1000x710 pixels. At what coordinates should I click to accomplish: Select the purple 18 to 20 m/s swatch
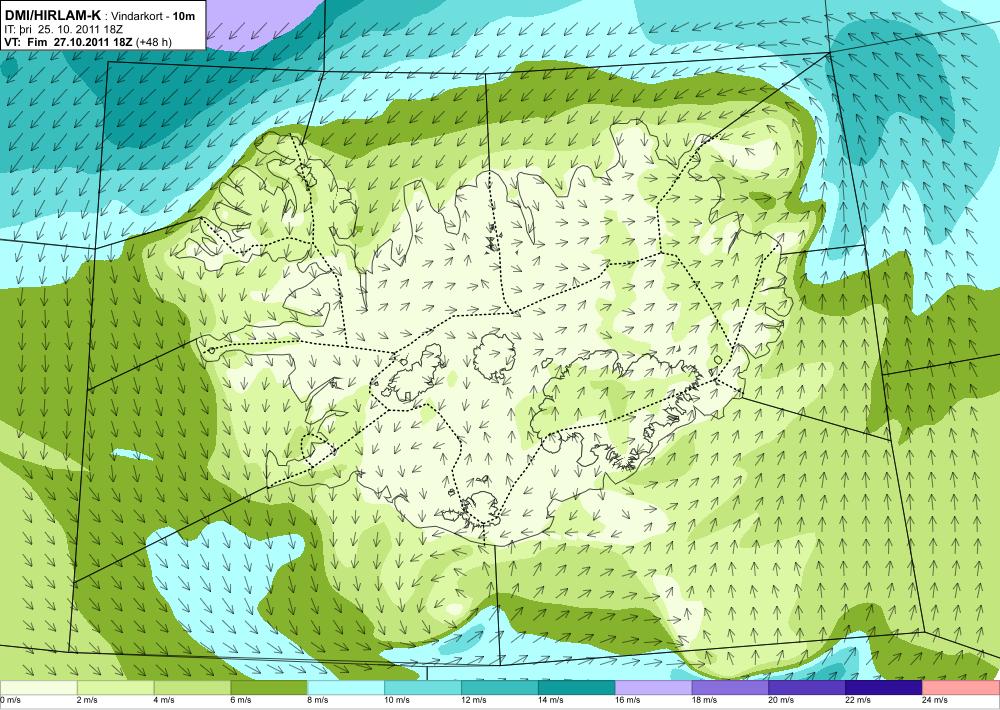[730, 688]
